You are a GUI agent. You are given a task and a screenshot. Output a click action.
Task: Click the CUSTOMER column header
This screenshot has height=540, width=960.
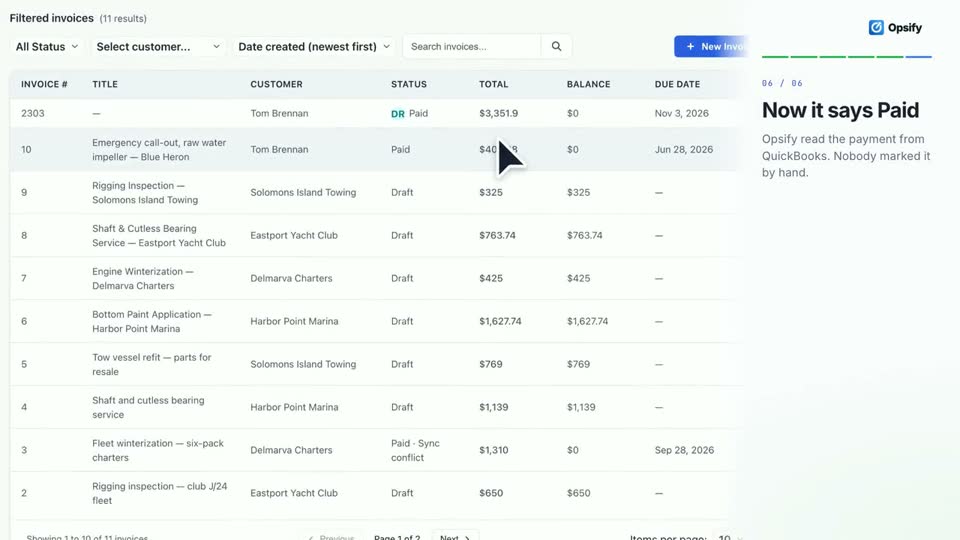(276, 84)
